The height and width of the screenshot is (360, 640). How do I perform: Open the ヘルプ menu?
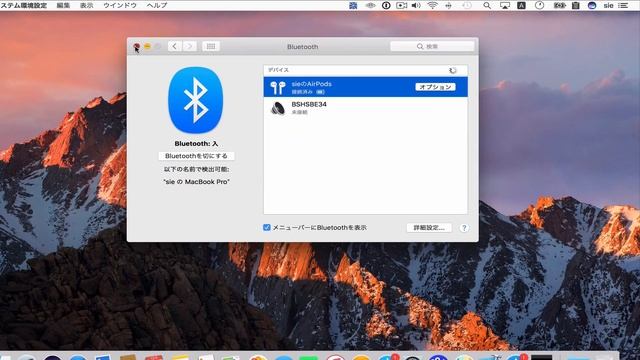157,5
